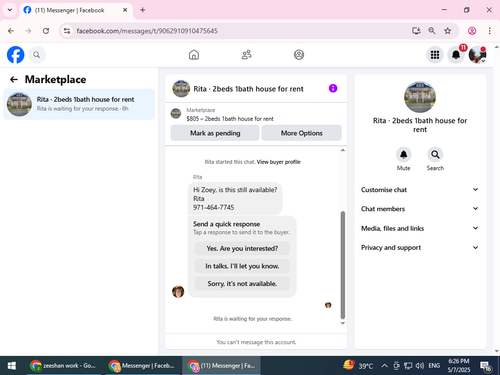Go back with the Marketplace arrow
The width and height of the screenshot is (500, 375).
(14, 79)
